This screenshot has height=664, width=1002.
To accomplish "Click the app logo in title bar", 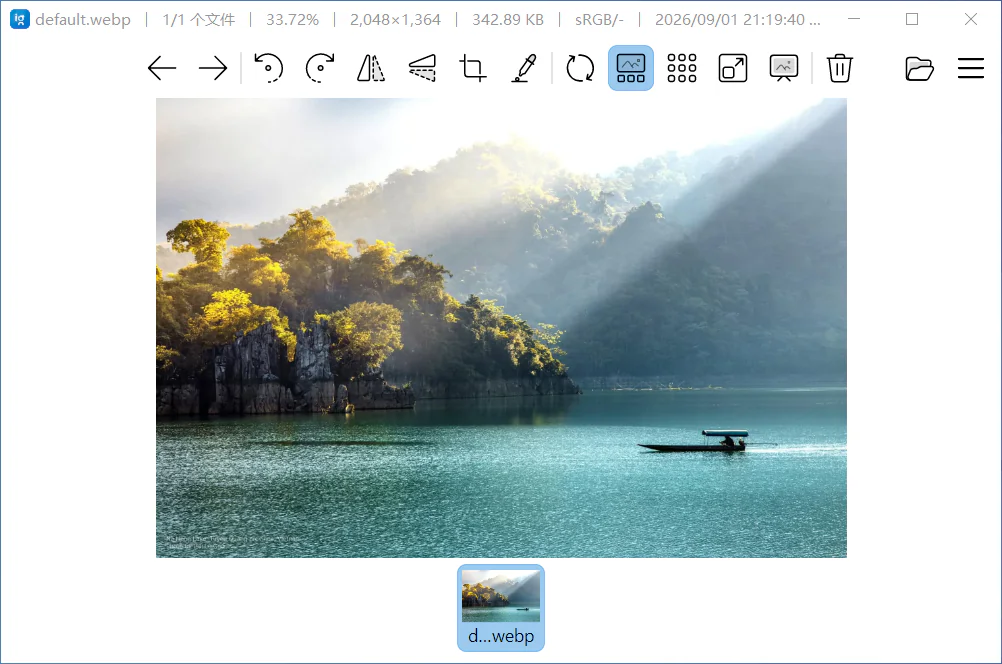I will click(20, 20).
